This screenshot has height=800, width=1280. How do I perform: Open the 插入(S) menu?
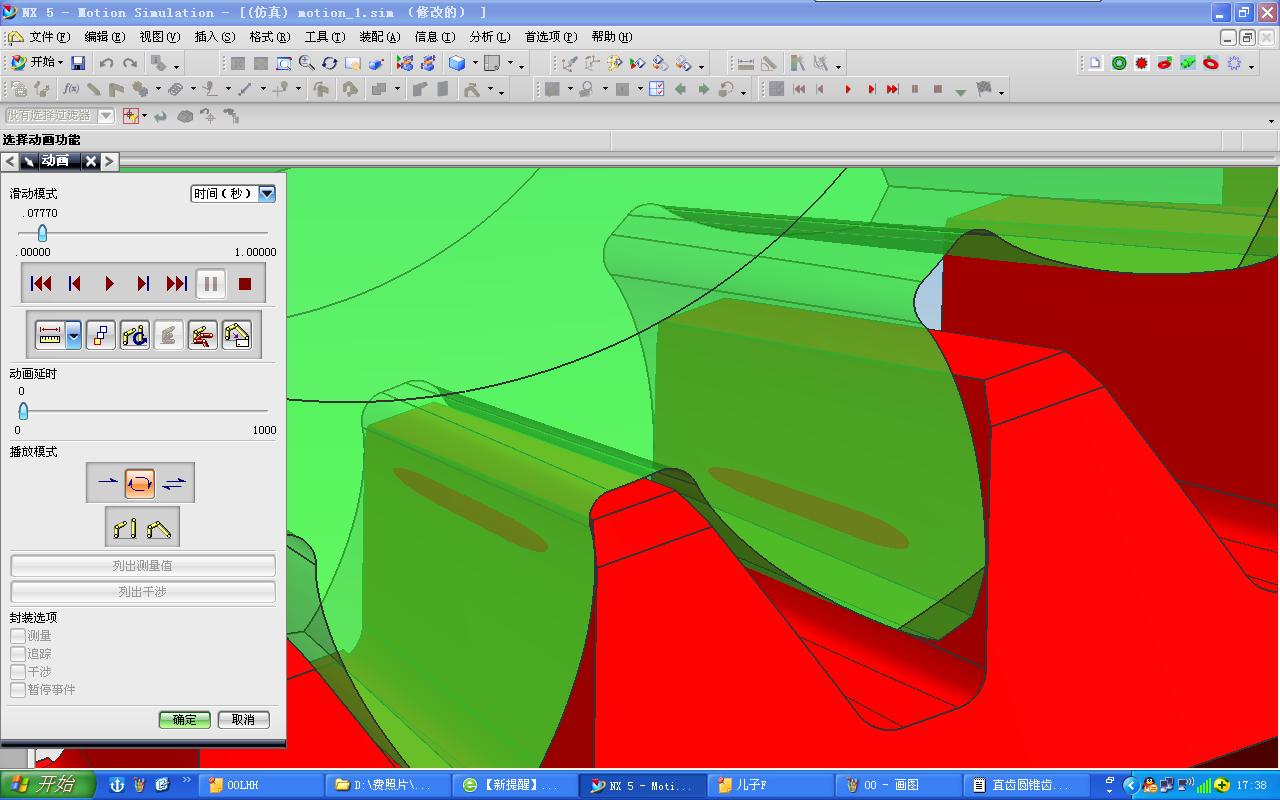(215, 37)
